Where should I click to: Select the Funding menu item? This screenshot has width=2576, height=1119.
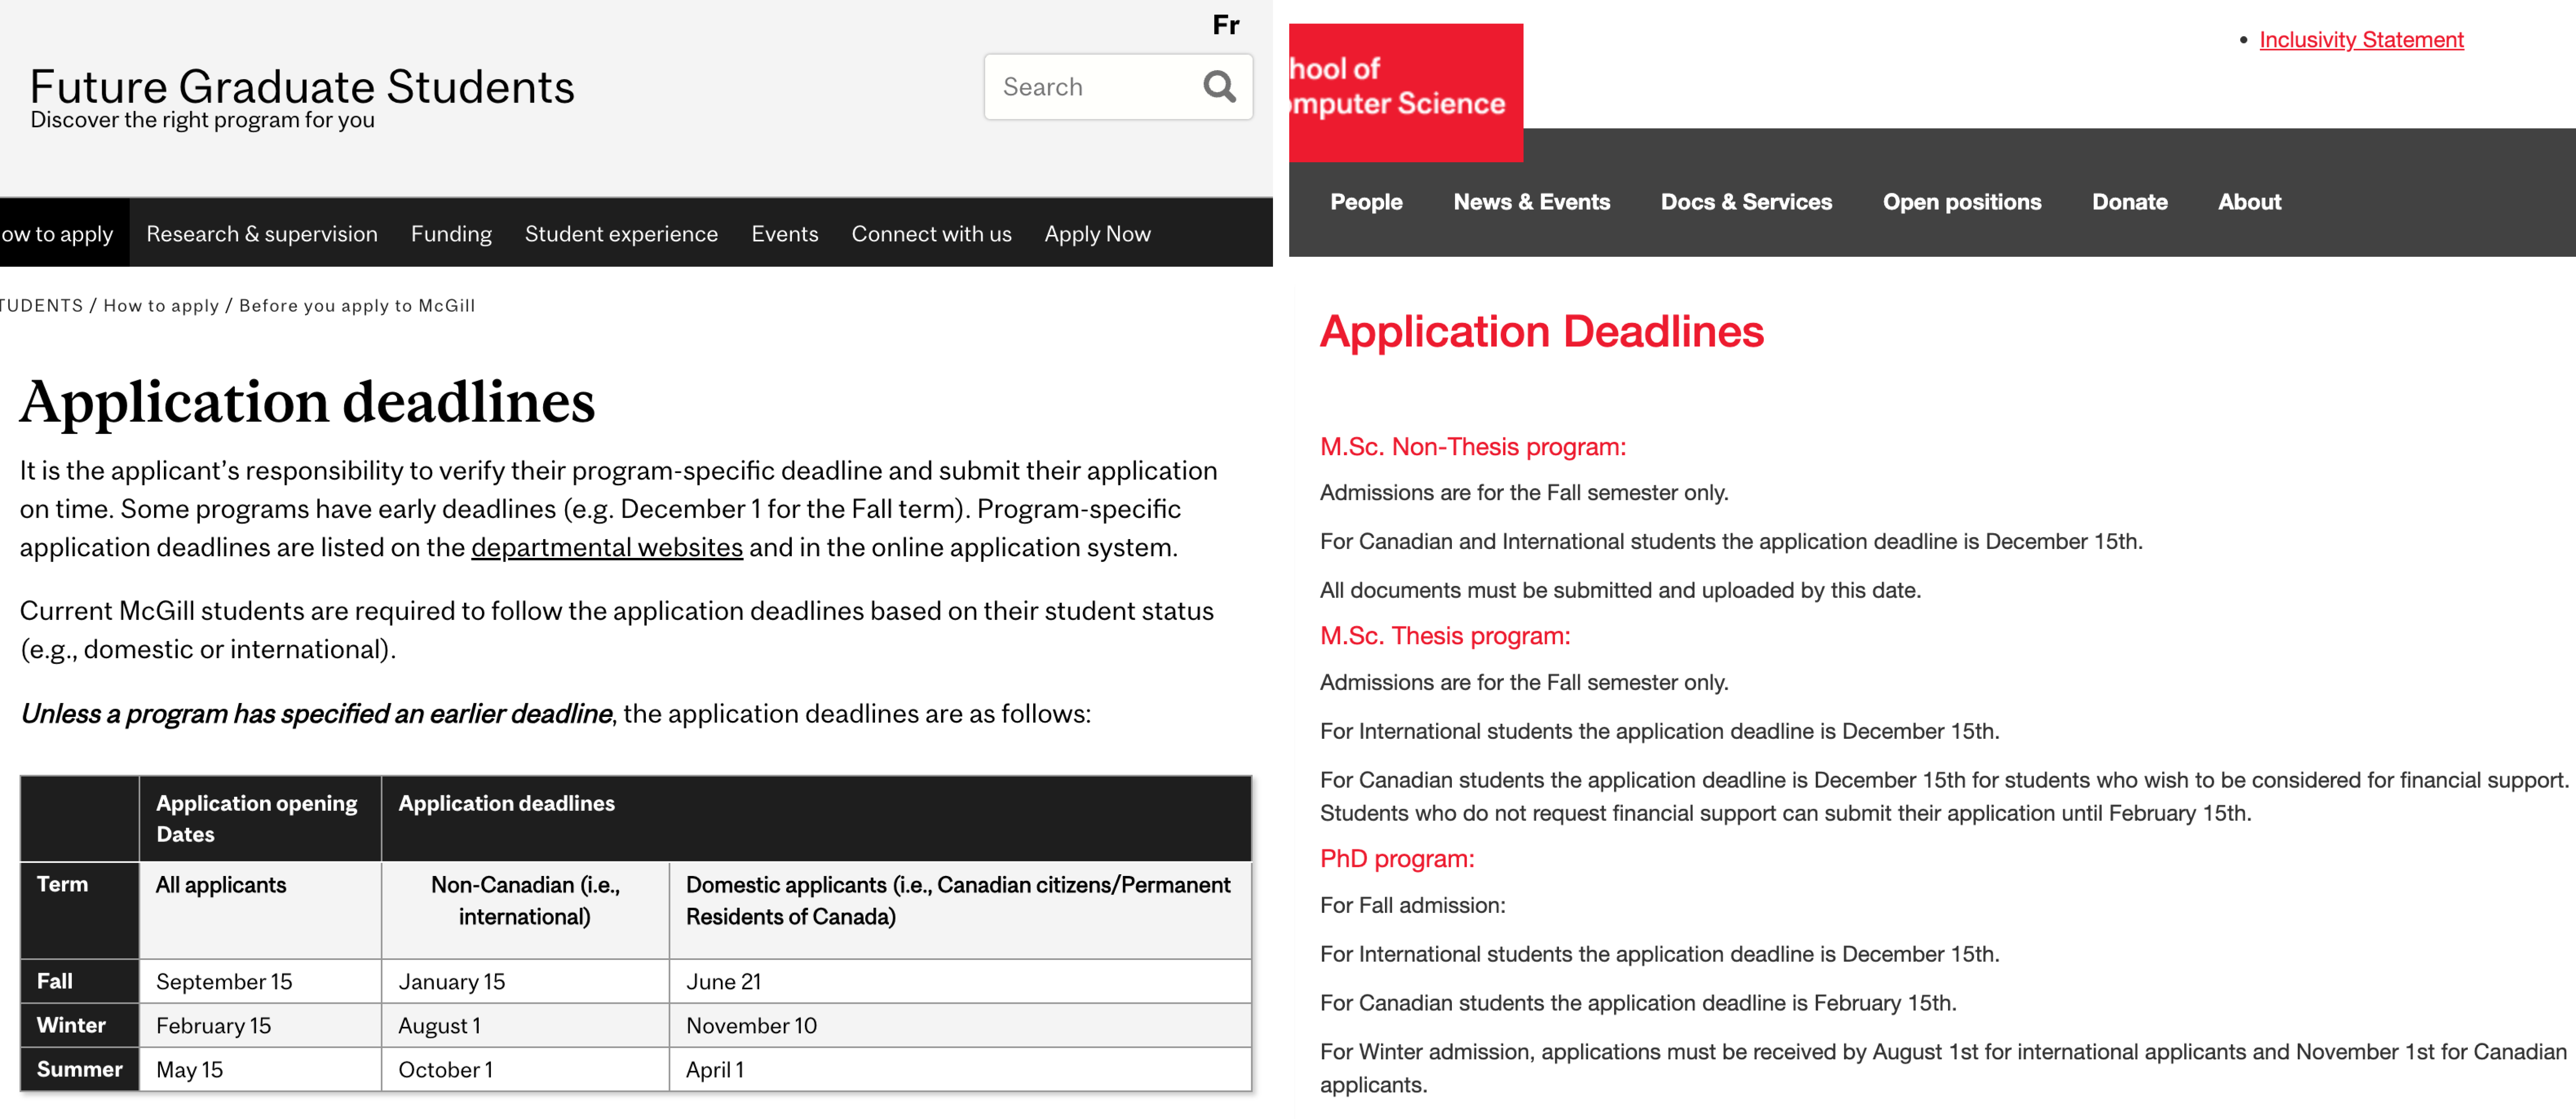click(x=451, y=234)
